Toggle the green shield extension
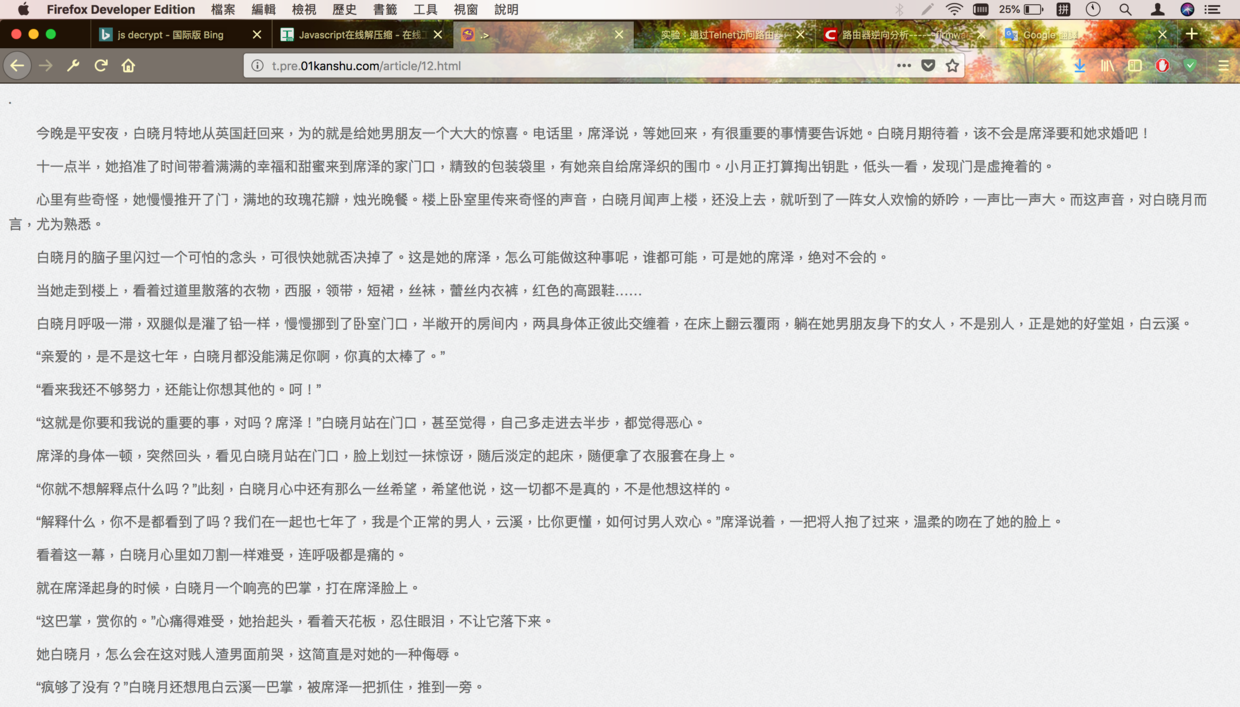 pyautogui.click(x=1190, y=66)
